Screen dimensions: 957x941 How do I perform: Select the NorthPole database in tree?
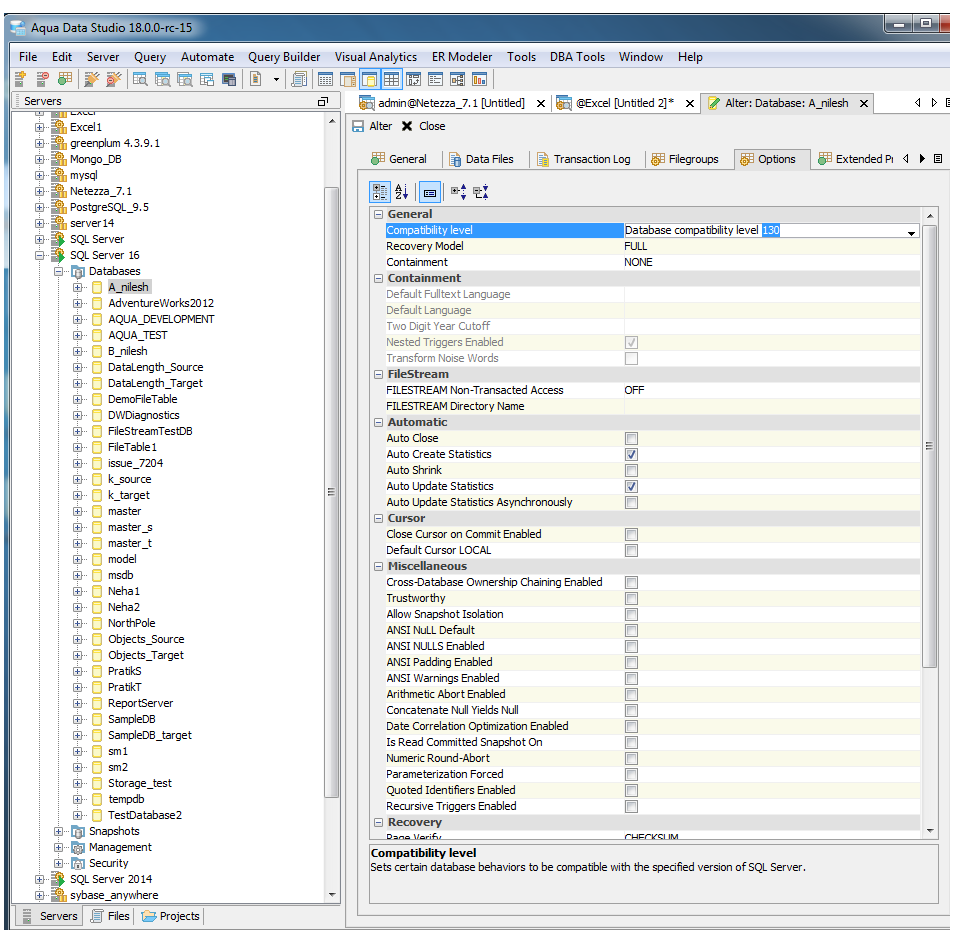click(132, 623)
